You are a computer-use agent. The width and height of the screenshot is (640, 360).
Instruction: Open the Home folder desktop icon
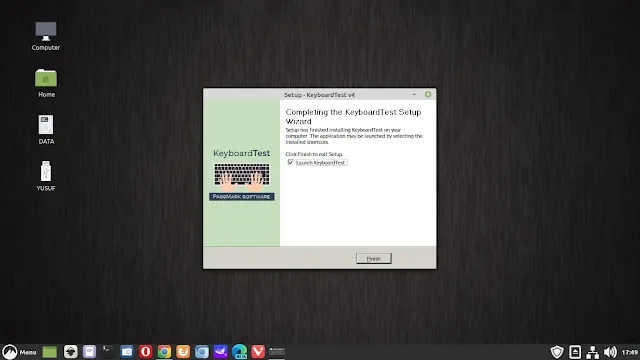46,83
